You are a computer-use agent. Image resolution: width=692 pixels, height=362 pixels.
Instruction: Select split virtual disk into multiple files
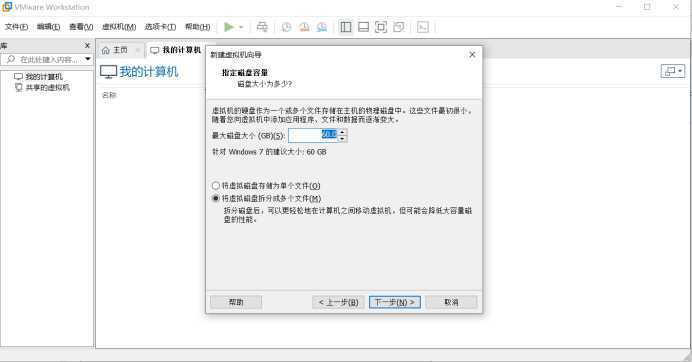216,198
